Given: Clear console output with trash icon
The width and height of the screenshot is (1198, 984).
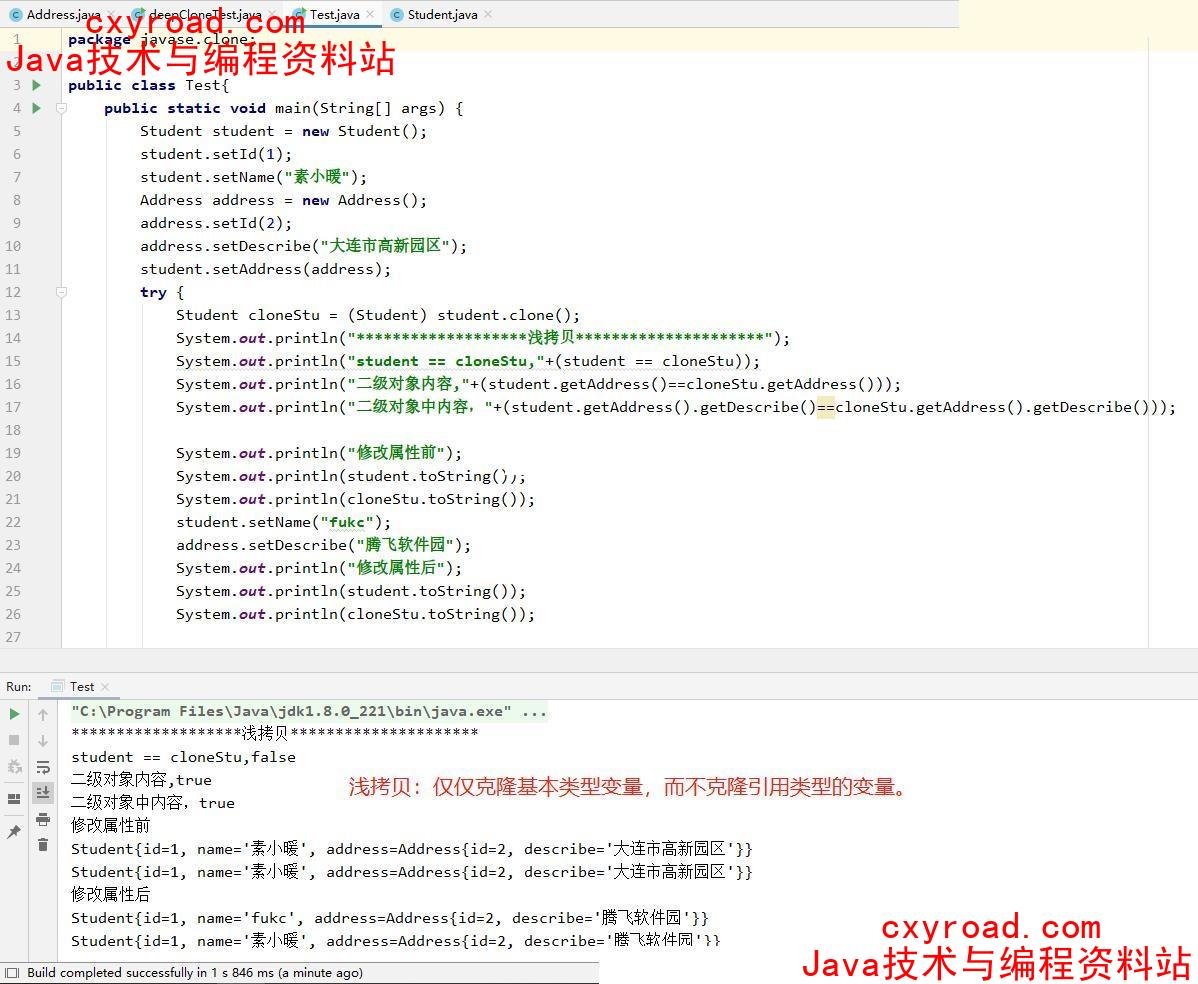Looking at the screenshot, I should pos(43,845).
